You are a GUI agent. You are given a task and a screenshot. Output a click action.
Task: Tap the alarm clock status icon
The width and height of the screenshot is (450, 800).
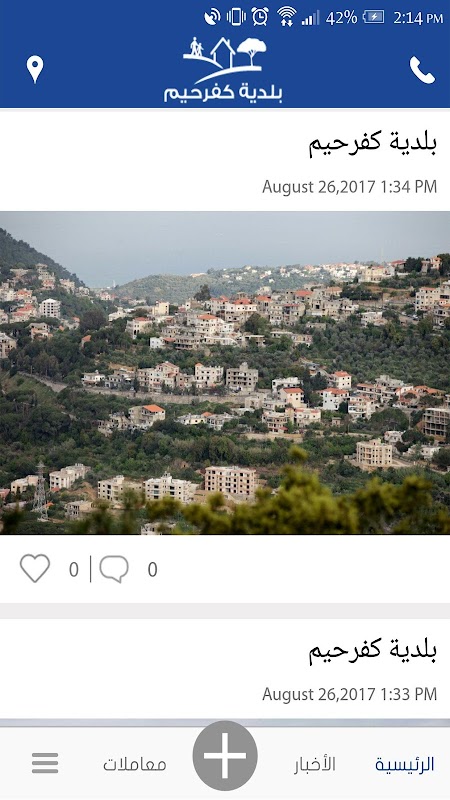click(x=260, y=17)
